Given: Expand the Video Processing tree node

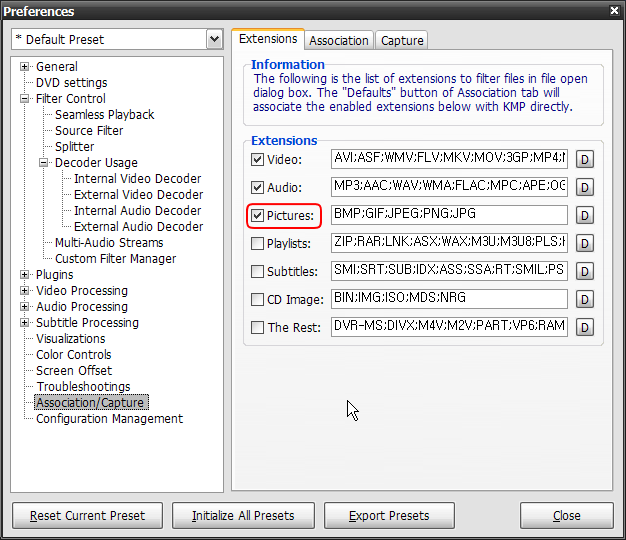Looking at the screenshot, I should (25, 291).
